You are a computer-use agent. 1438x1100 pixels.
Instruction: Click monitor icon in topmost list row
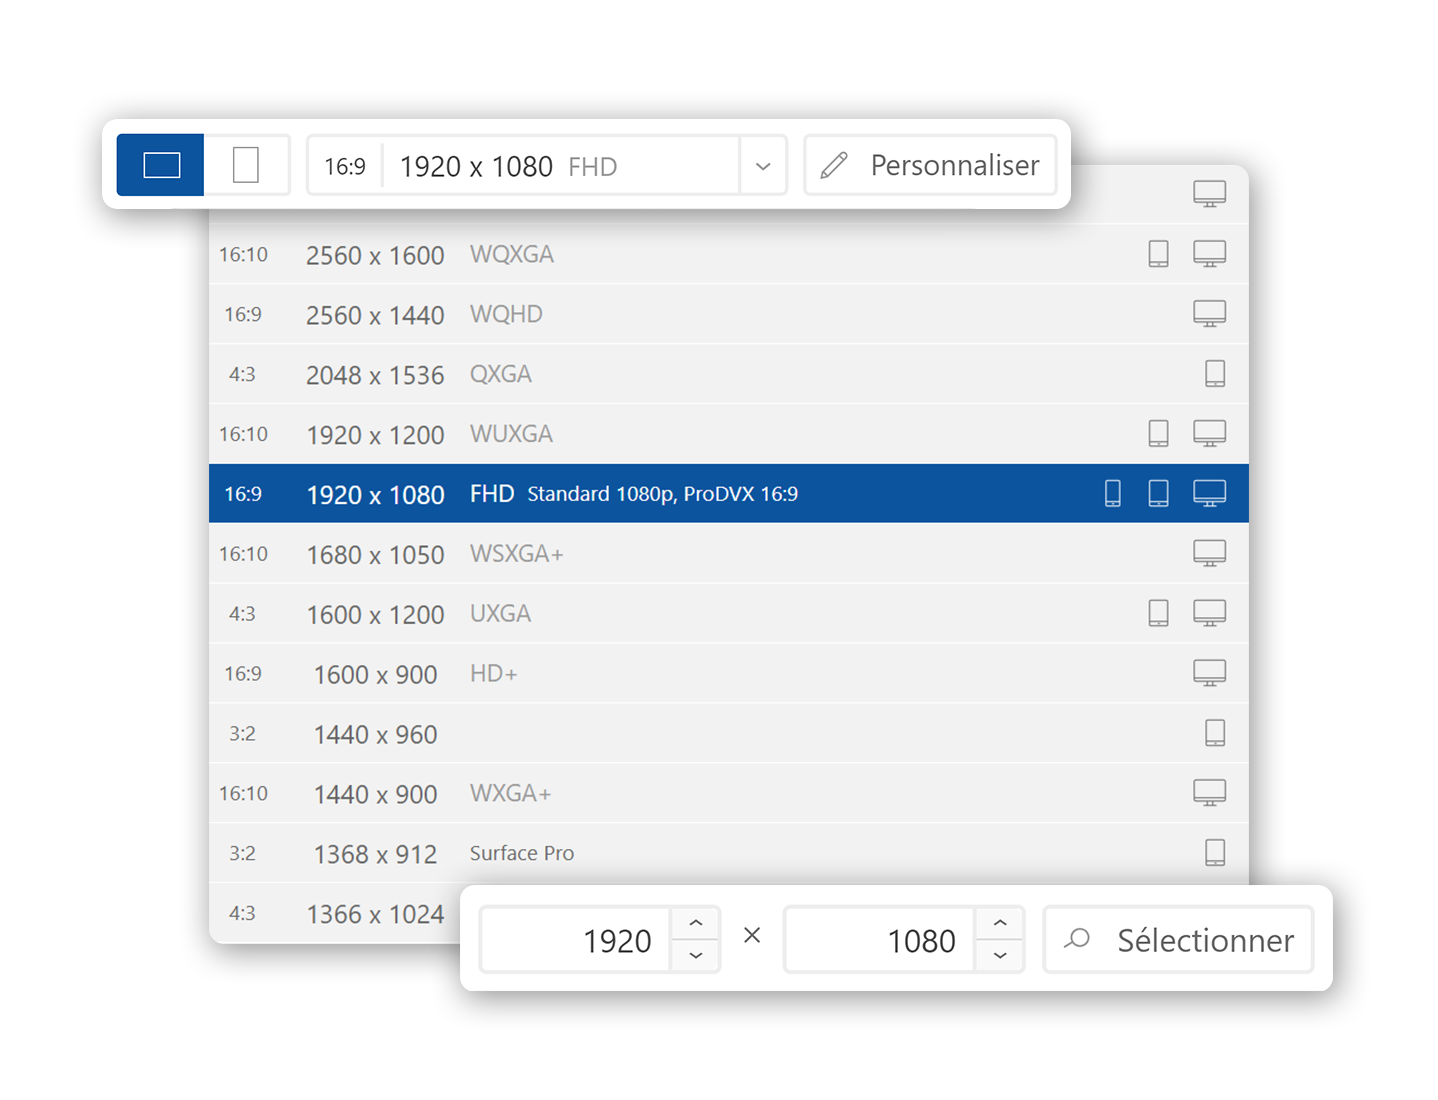point(1210,194)
